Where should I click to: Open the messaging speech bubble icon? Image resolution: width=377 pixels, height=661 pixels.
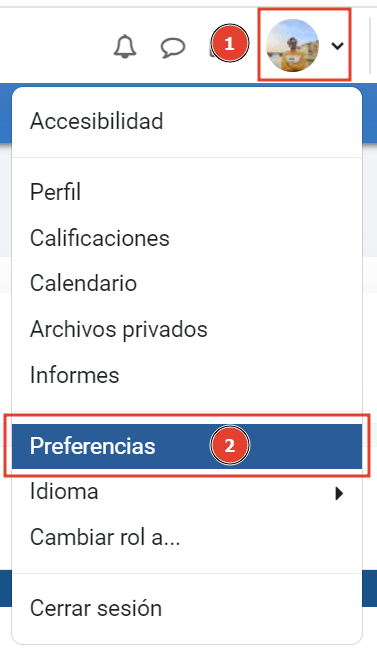pyautogui.click(x=173, y=47)
